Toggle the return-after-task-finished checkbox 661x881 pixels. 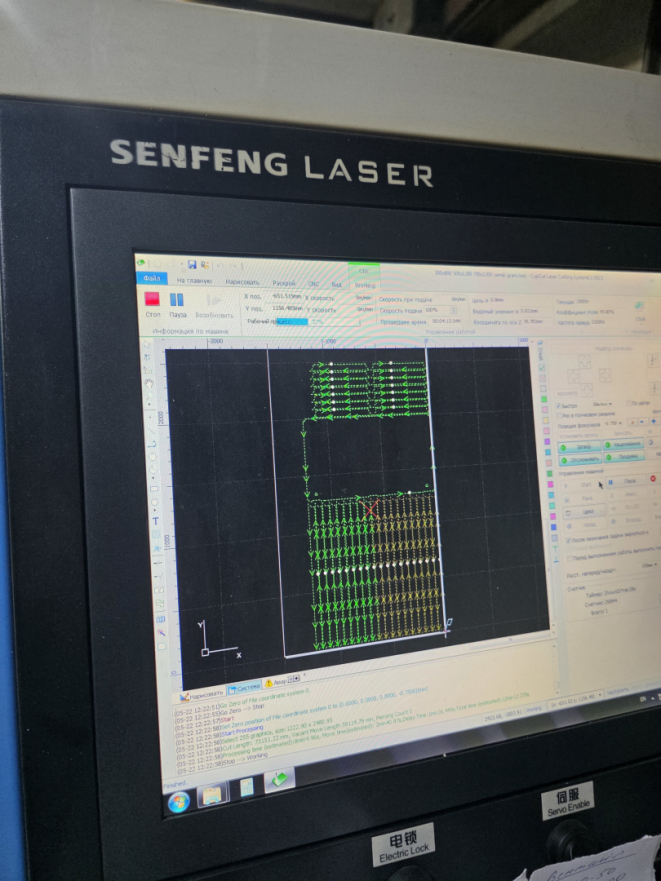568,540
